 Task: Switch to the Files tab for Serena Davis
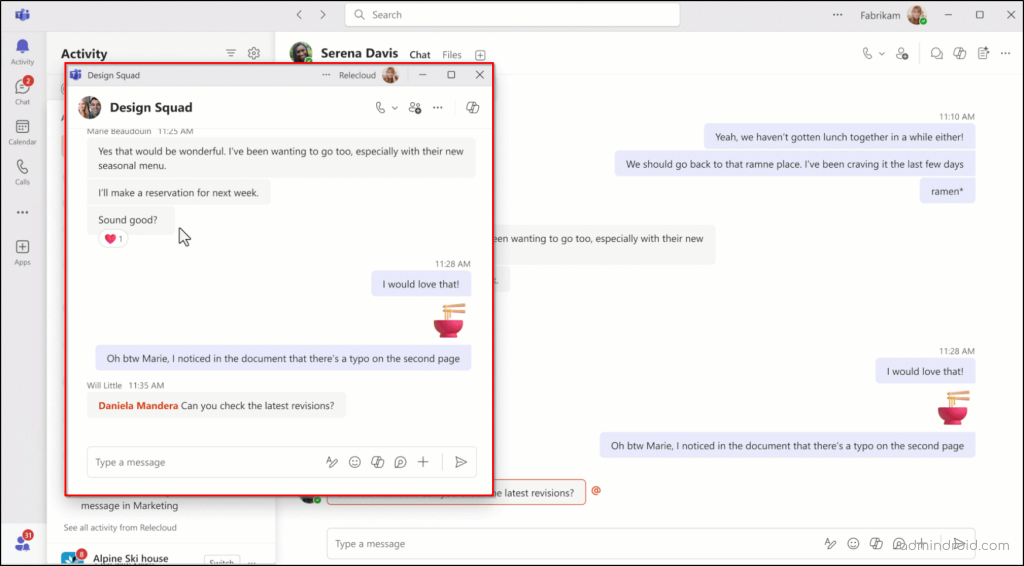coord(451,55)
